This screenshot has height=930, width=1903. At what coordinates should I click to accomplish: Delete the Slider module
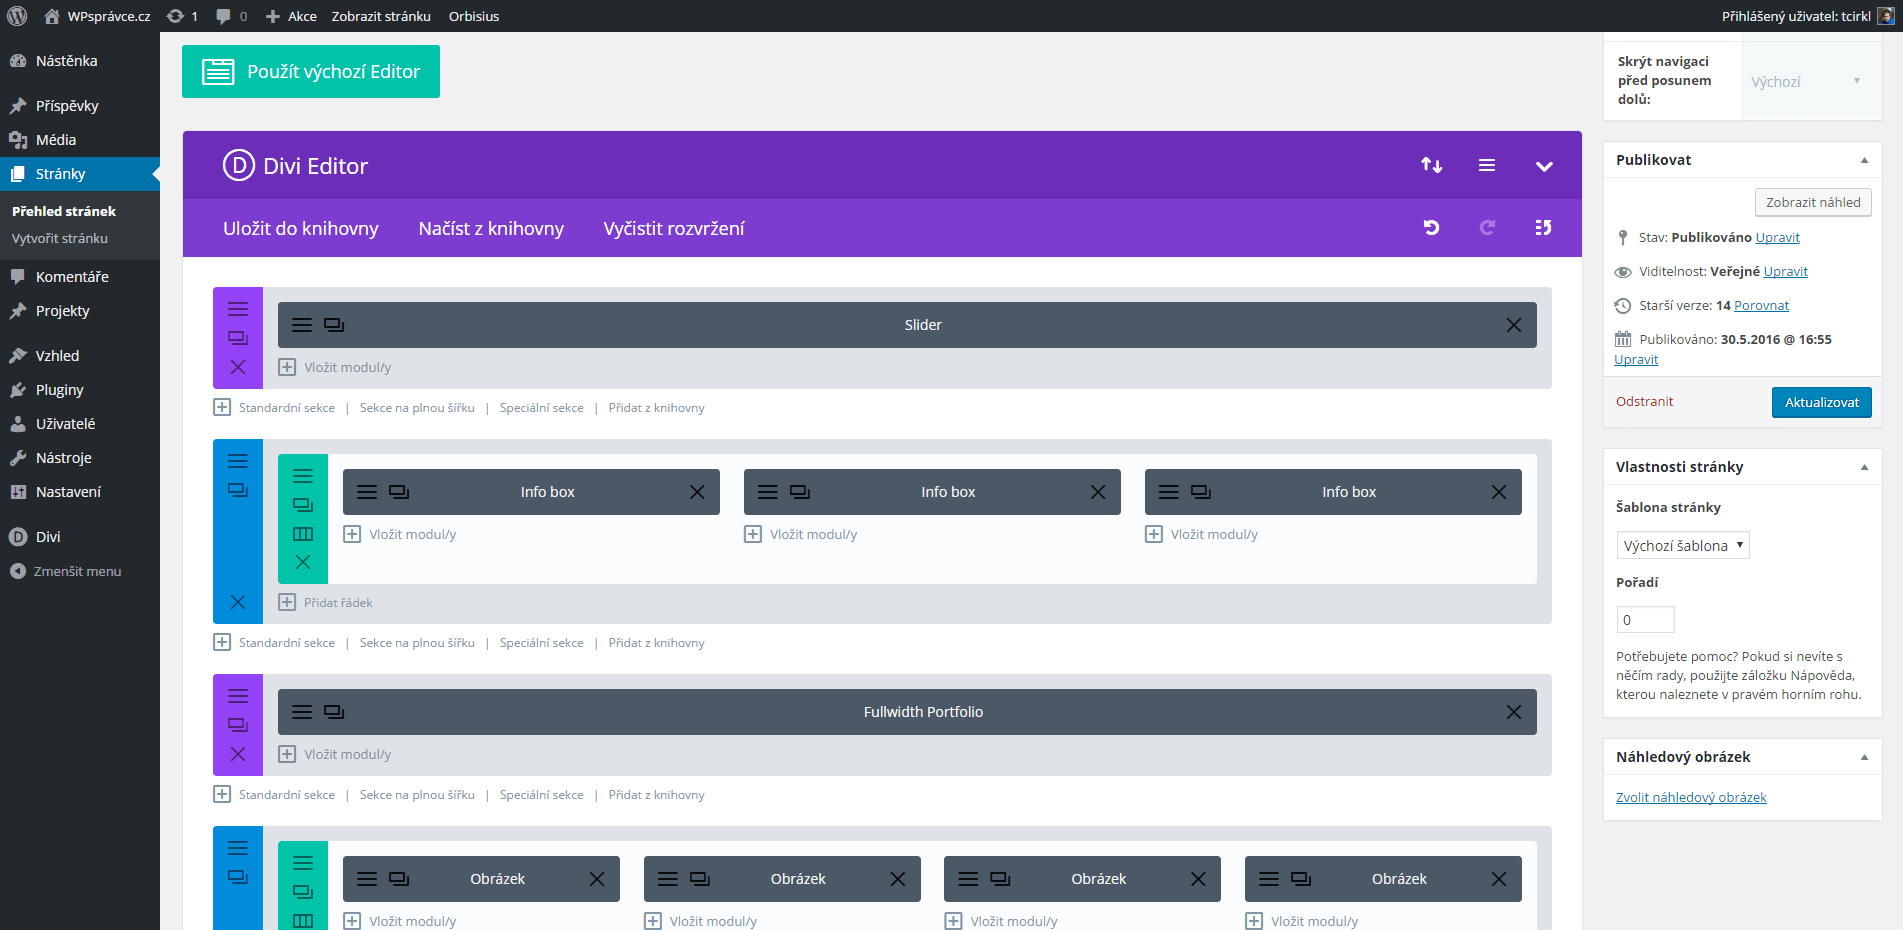click(x=1514, y=325)
